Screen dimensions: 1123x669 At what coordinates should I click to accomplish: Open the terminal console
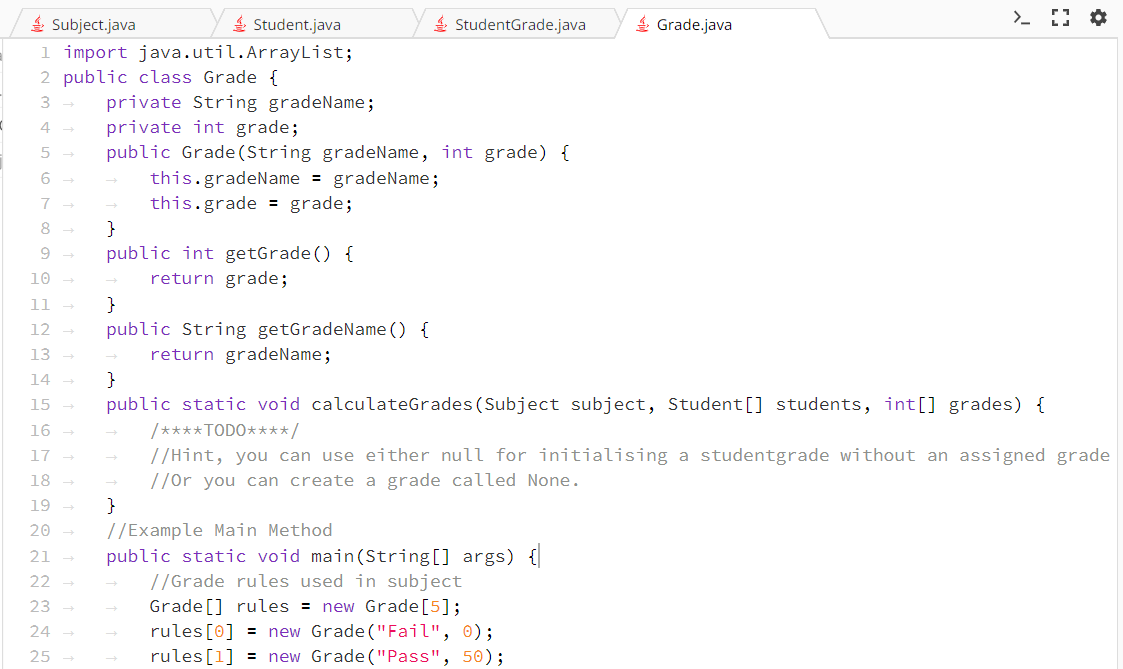(1021, 17)
